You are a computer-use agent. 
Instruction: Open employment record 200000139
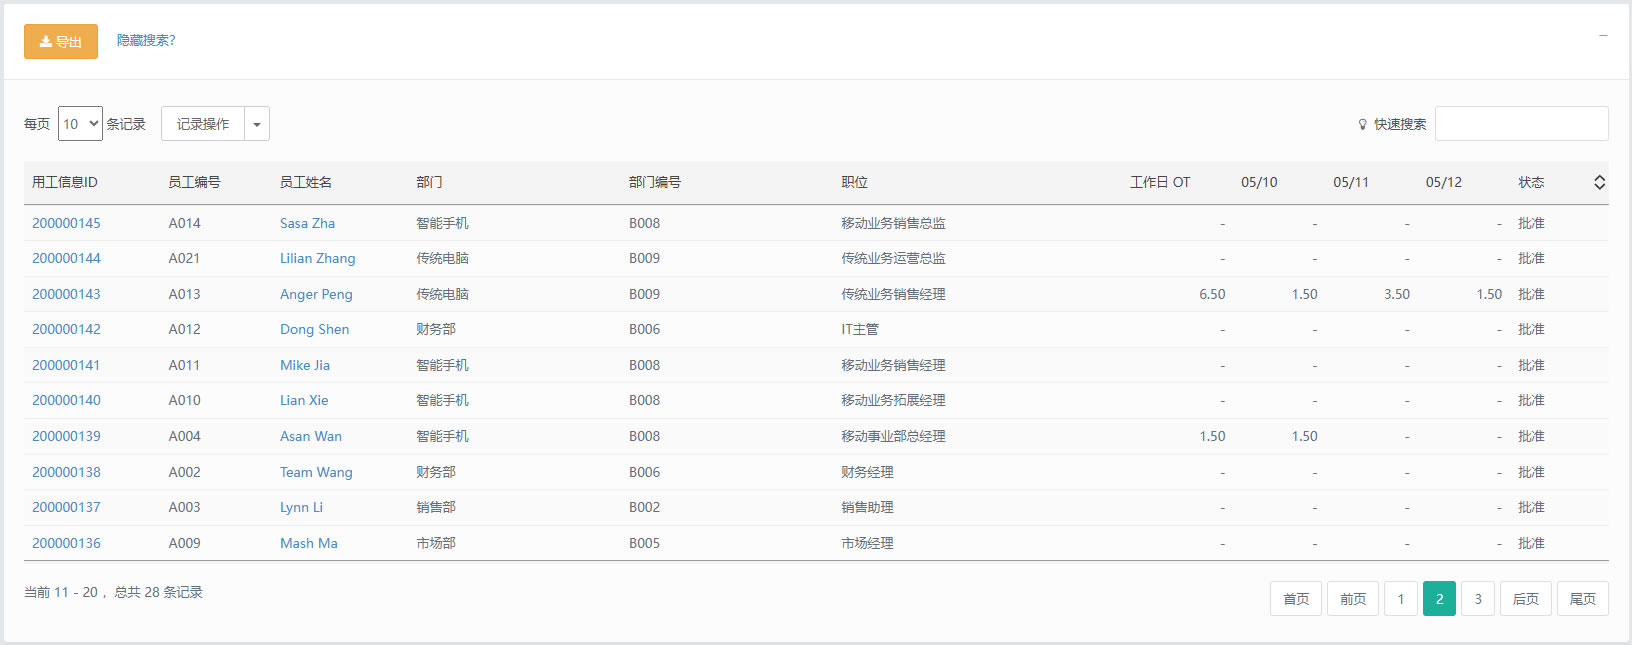pos(66,436)
